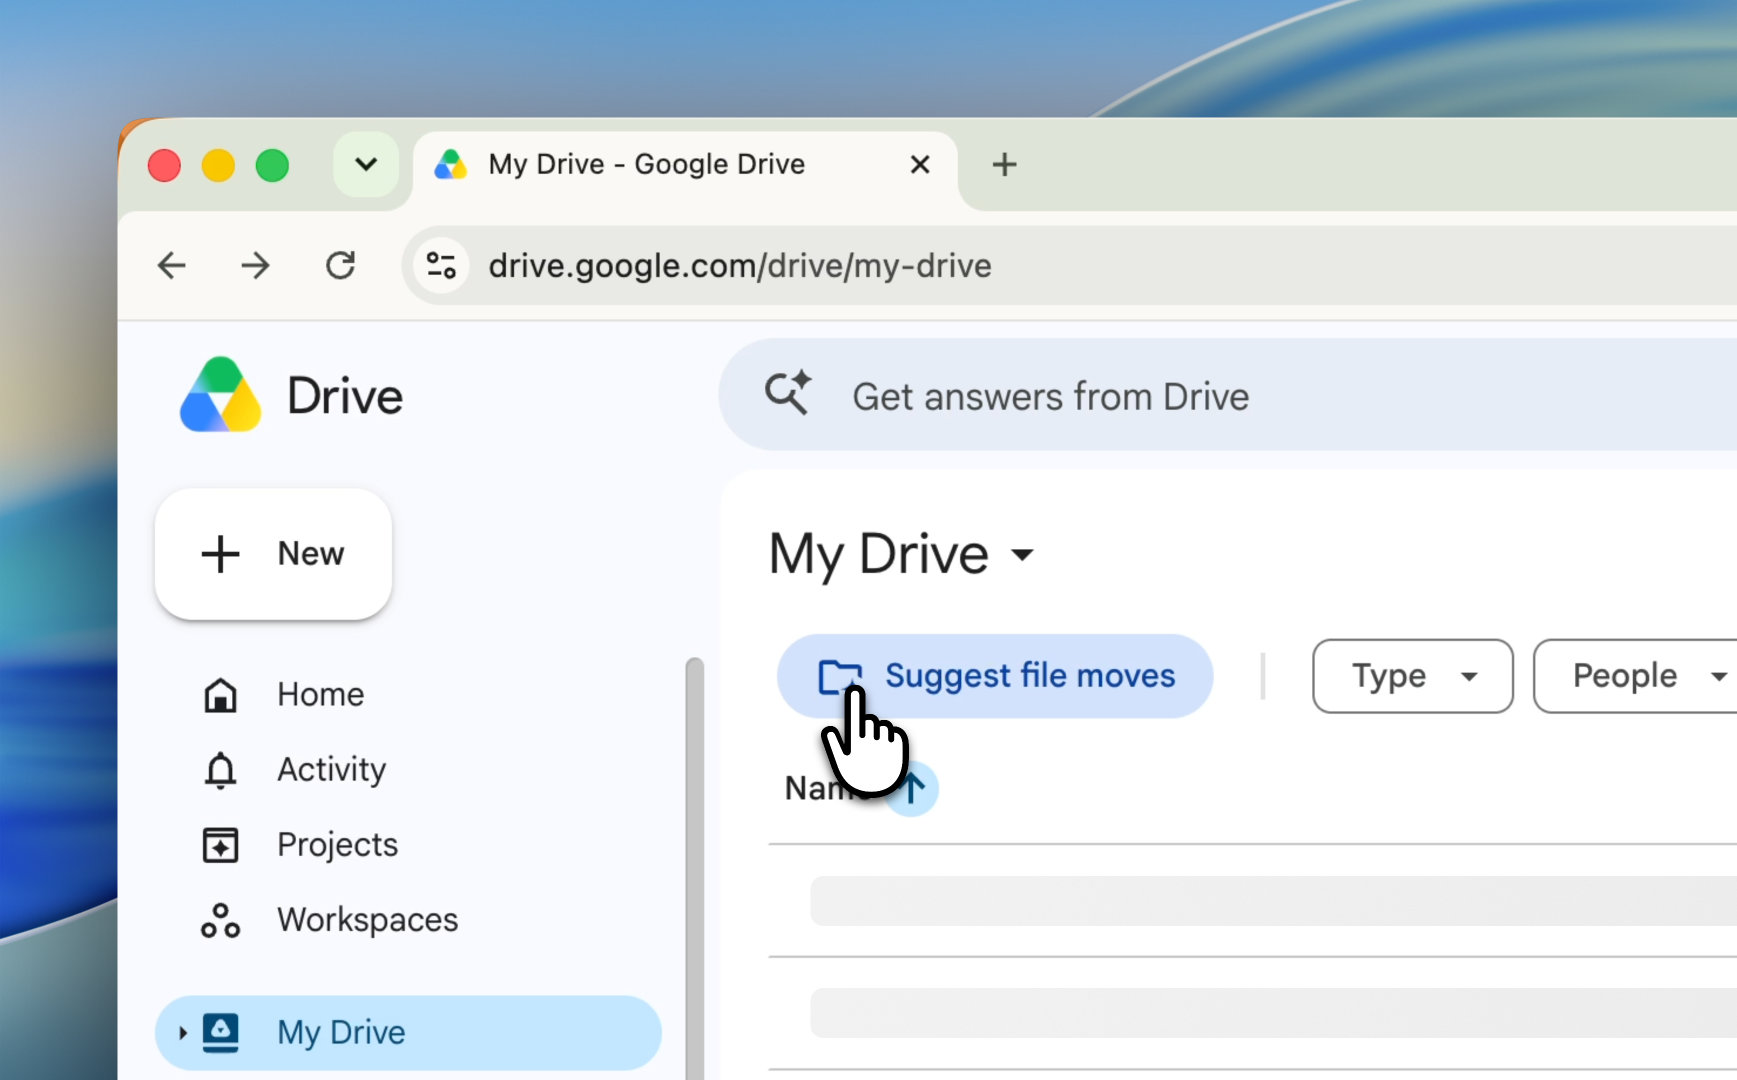This screenshot has height=1080, width=1737.
Task: Open the Type filter dropdown
Action: click(x=1412, y=676)
